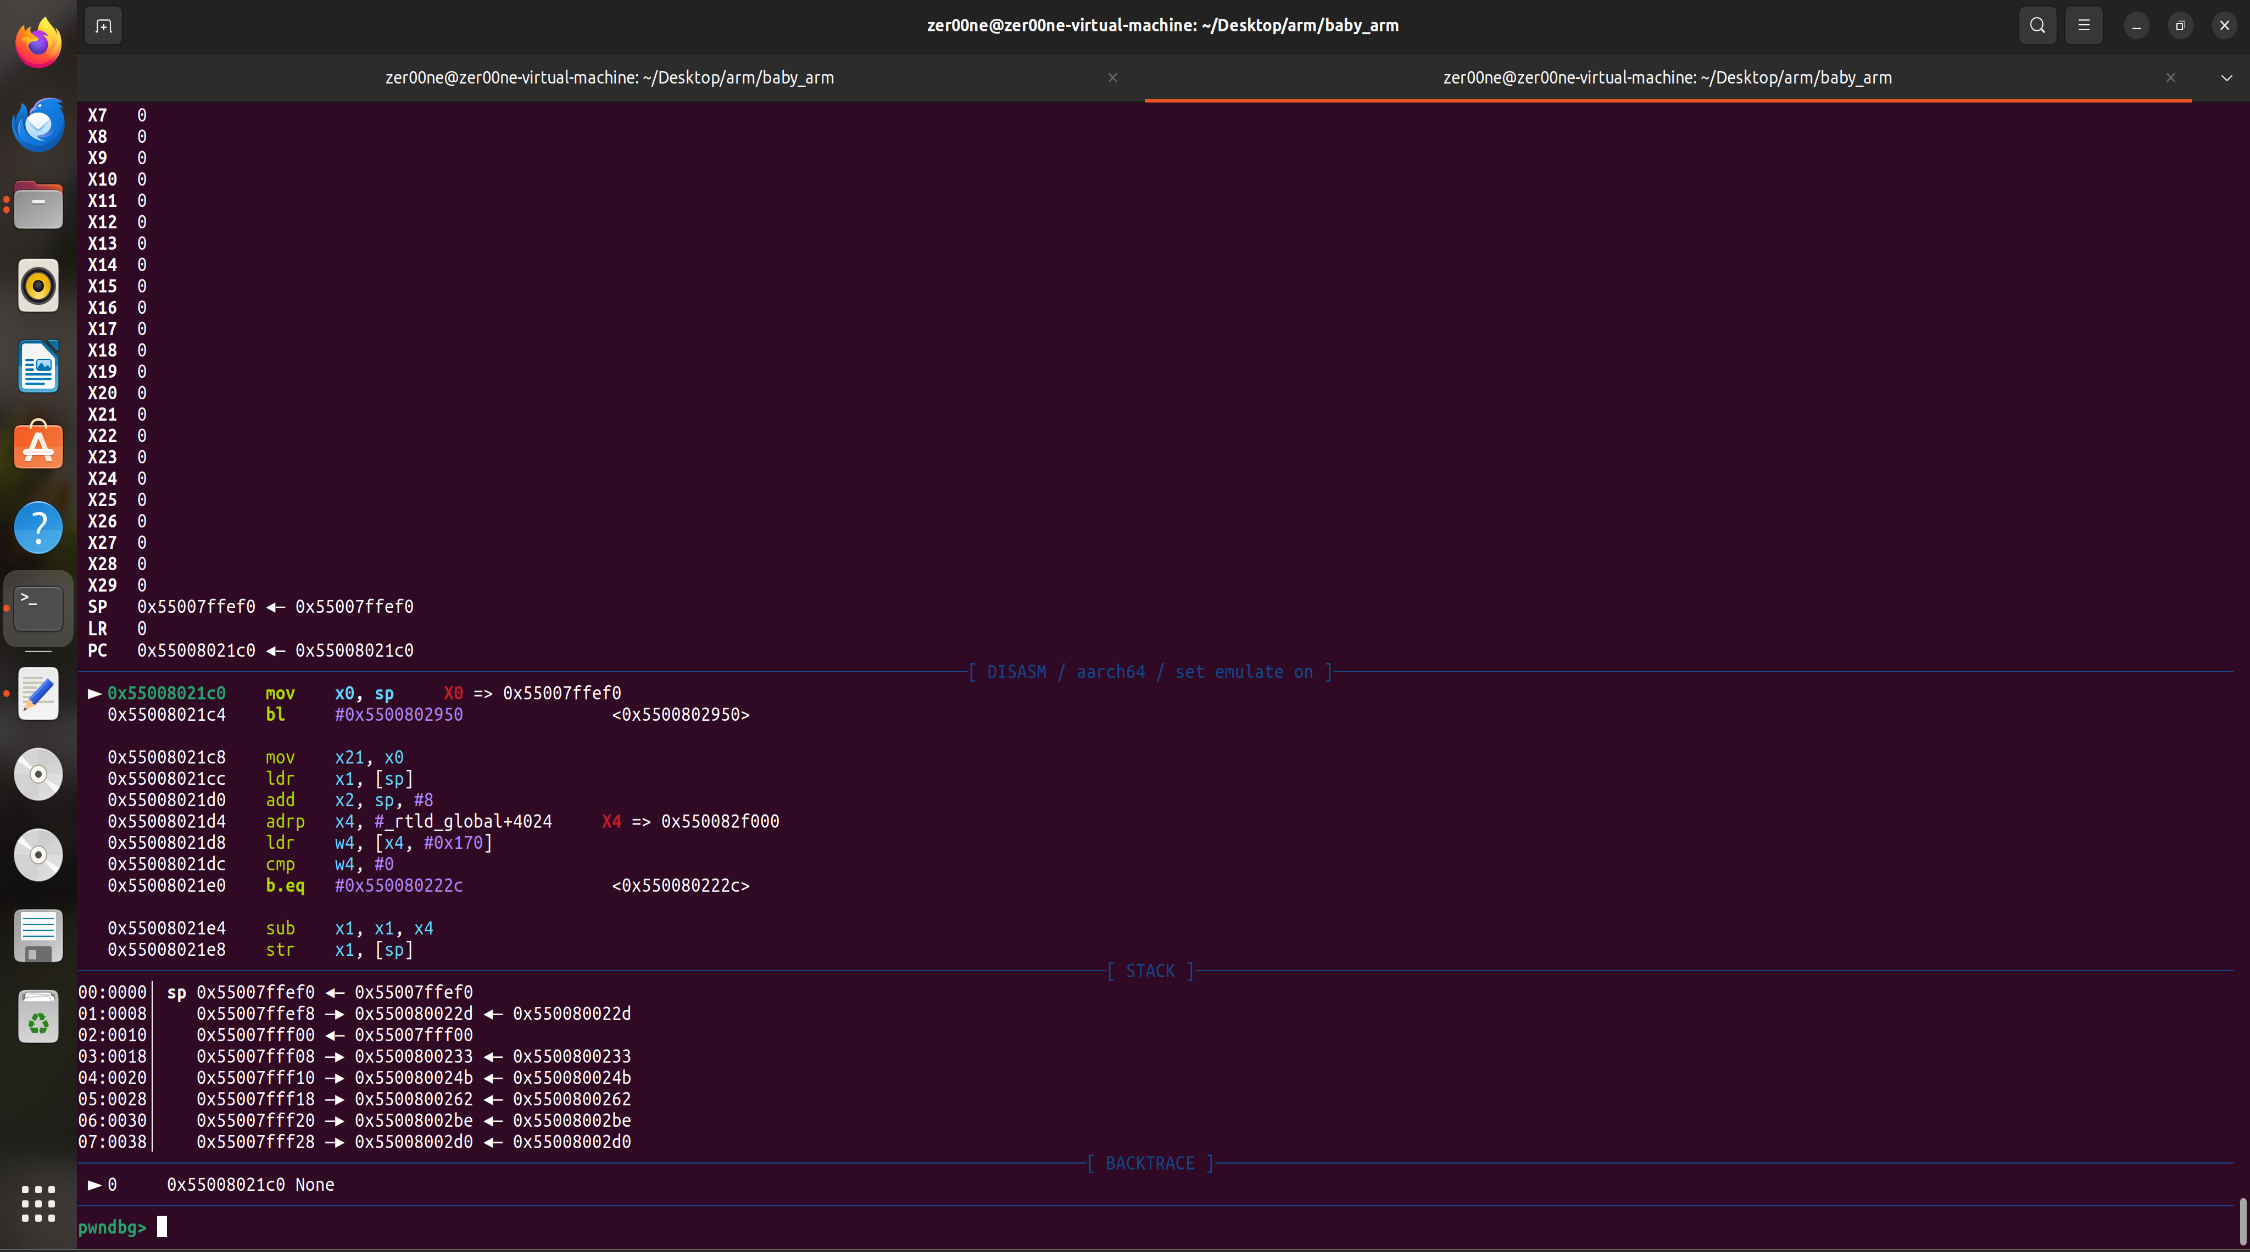Open Ubuntu Software store icon
The width and height of the screenshot is (2250, 1252).
coord(38,446)
